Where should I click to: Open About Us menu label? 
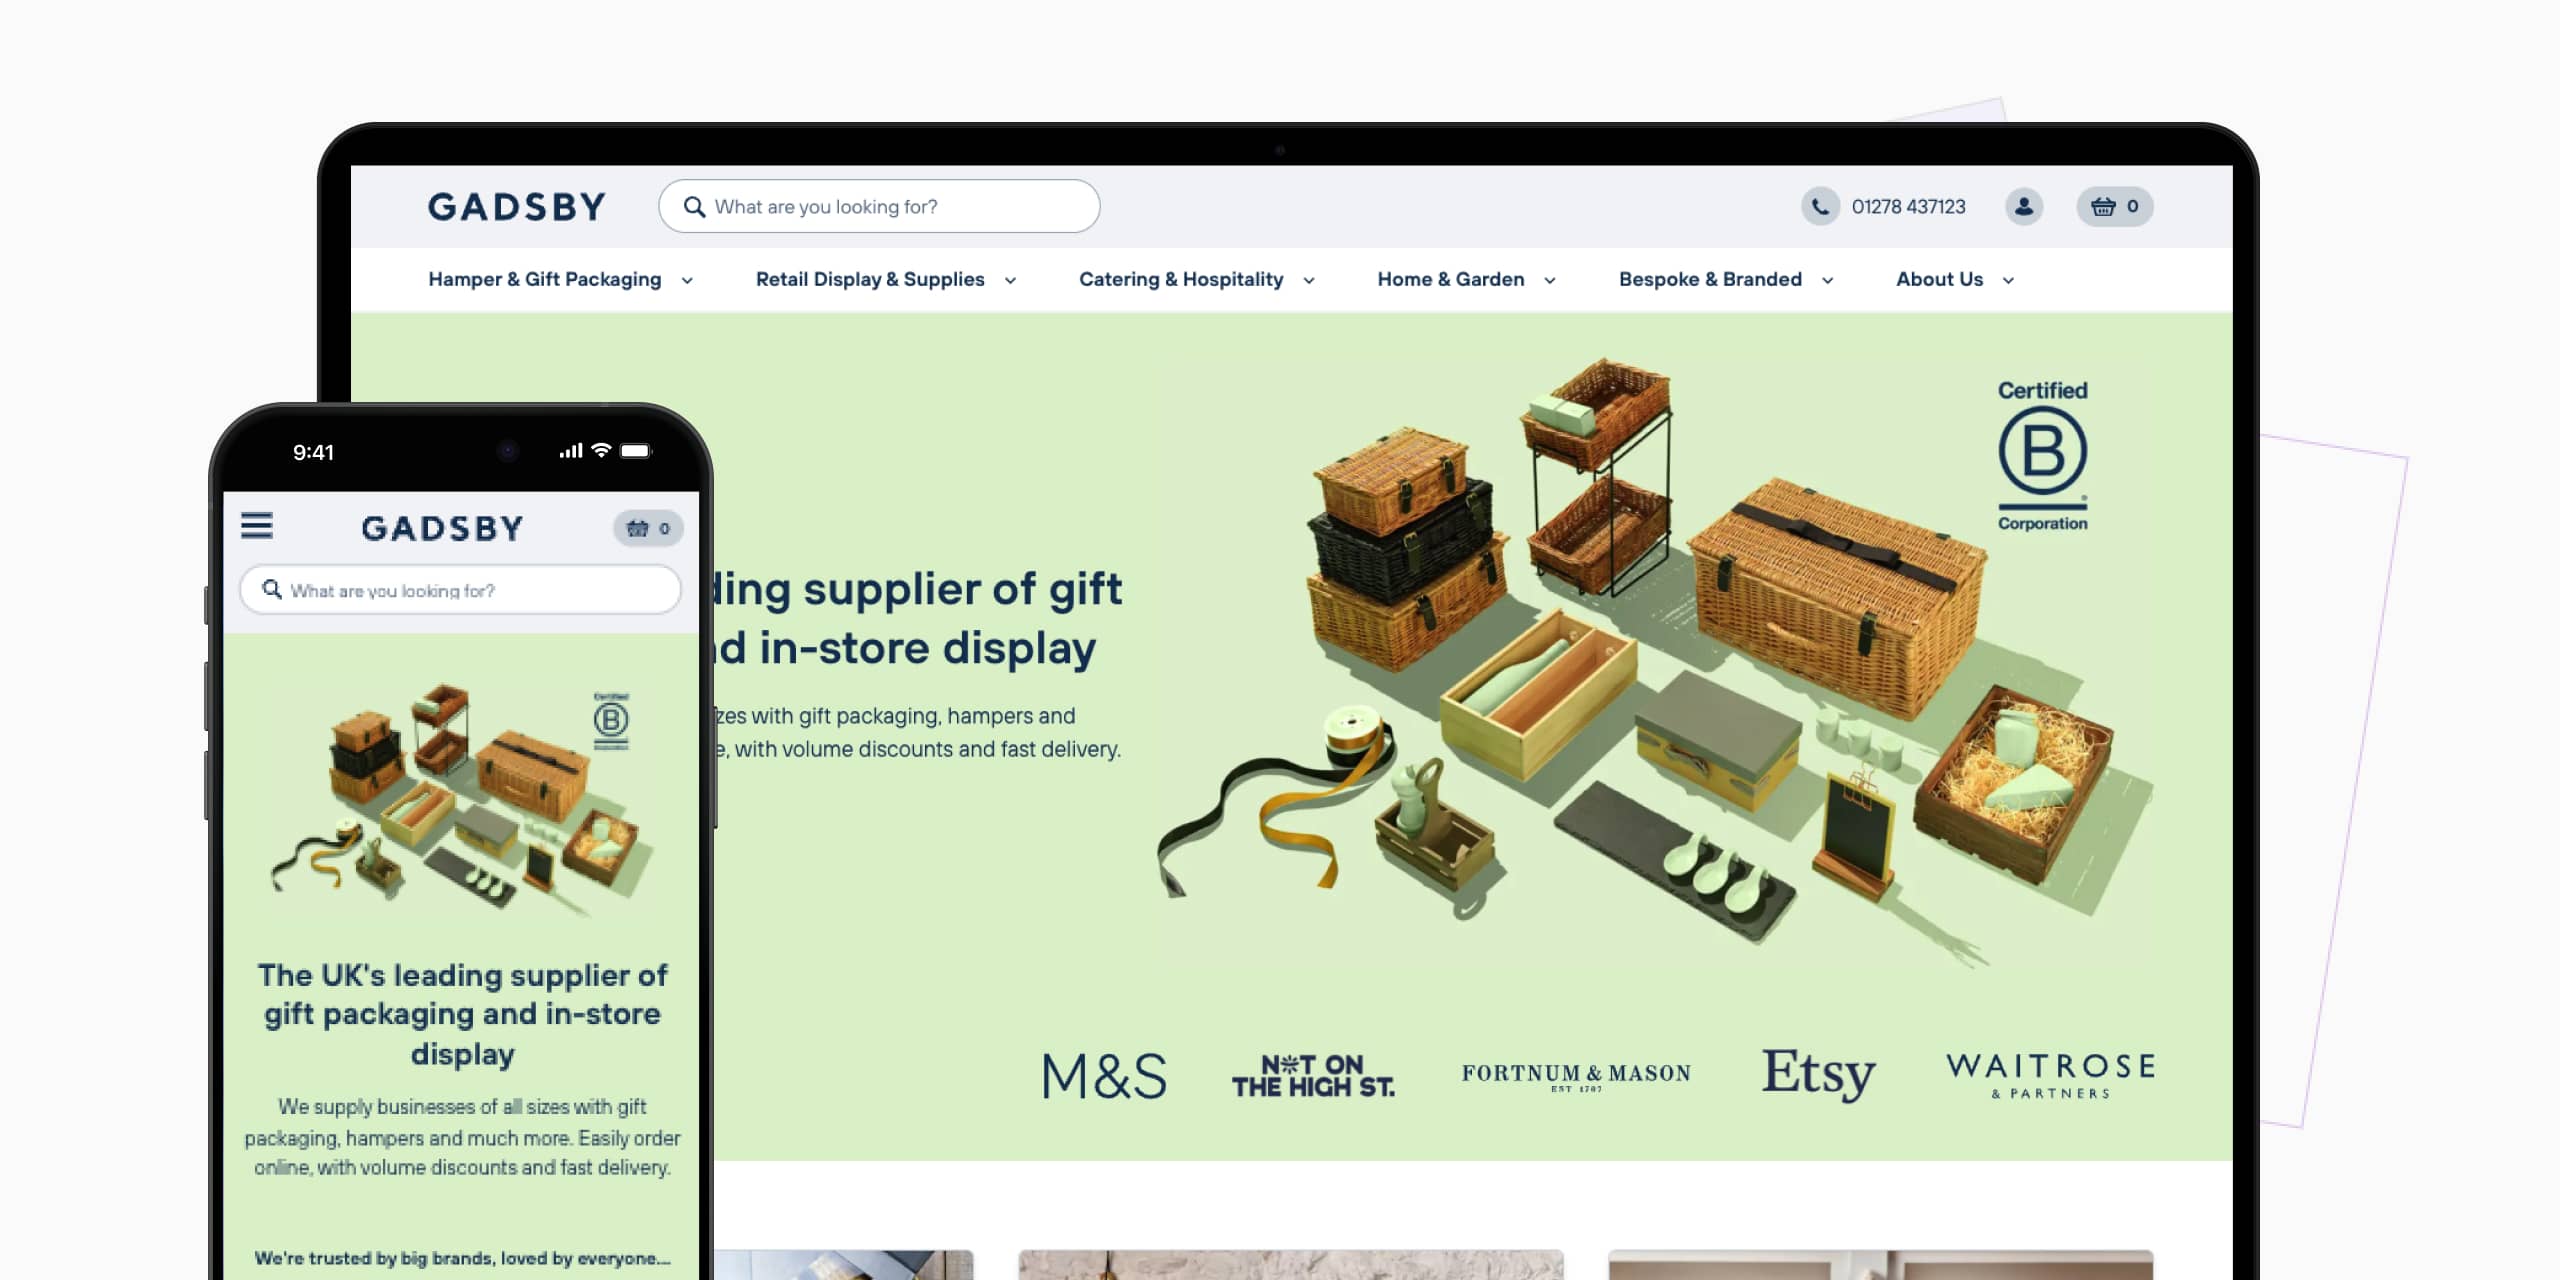tap(1939, 279)
